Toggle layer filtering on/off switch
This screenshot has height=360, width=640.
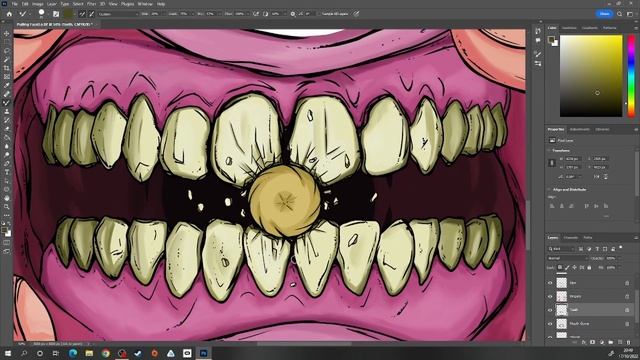coord(620,247)
